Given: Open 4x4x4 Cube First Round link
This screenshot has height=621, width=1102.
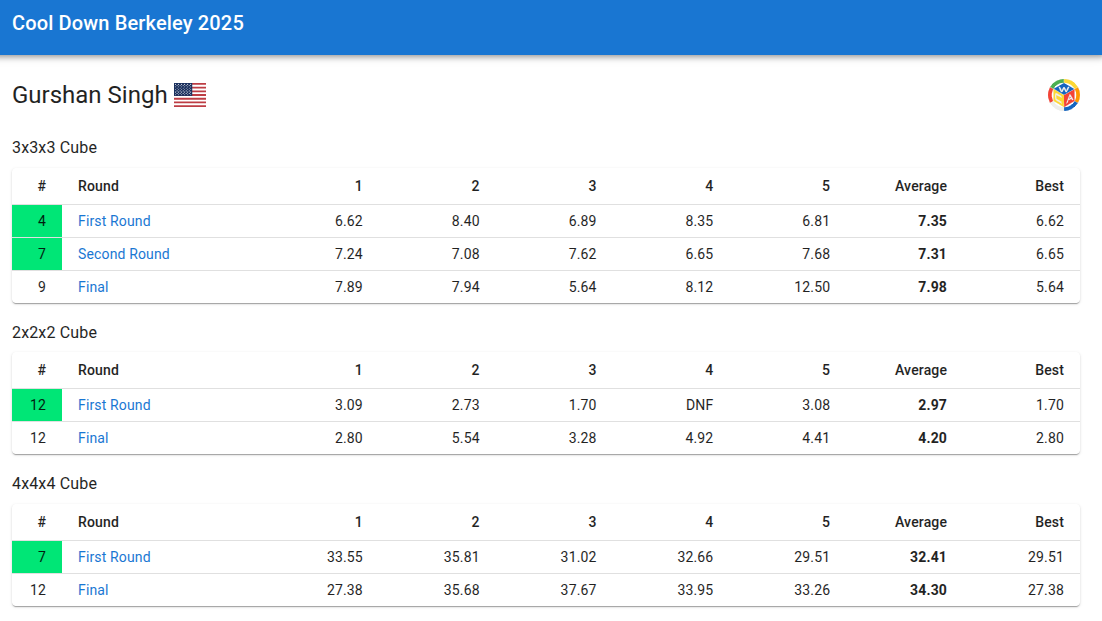Looking at the screenshot, I should [x=114, y=556].
